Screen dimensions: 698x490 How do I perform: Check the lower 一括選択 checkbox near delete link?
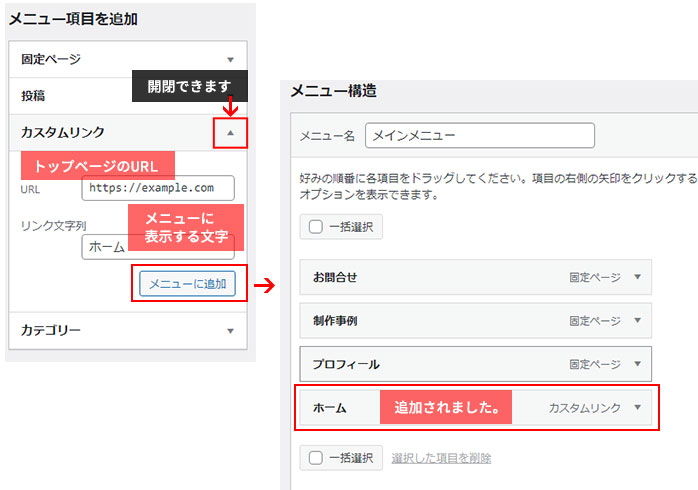click(x=316, y=458)
